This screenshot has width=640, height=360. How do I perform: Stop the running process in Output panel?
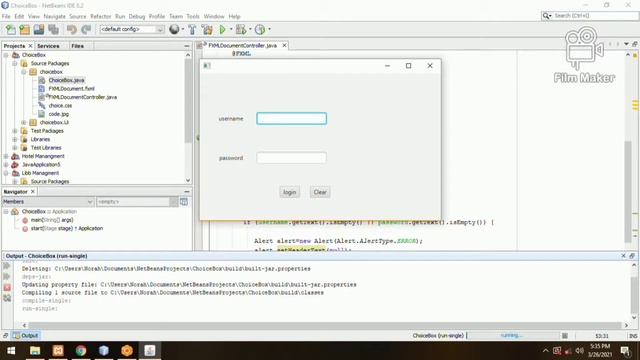(x=7, y=287)
